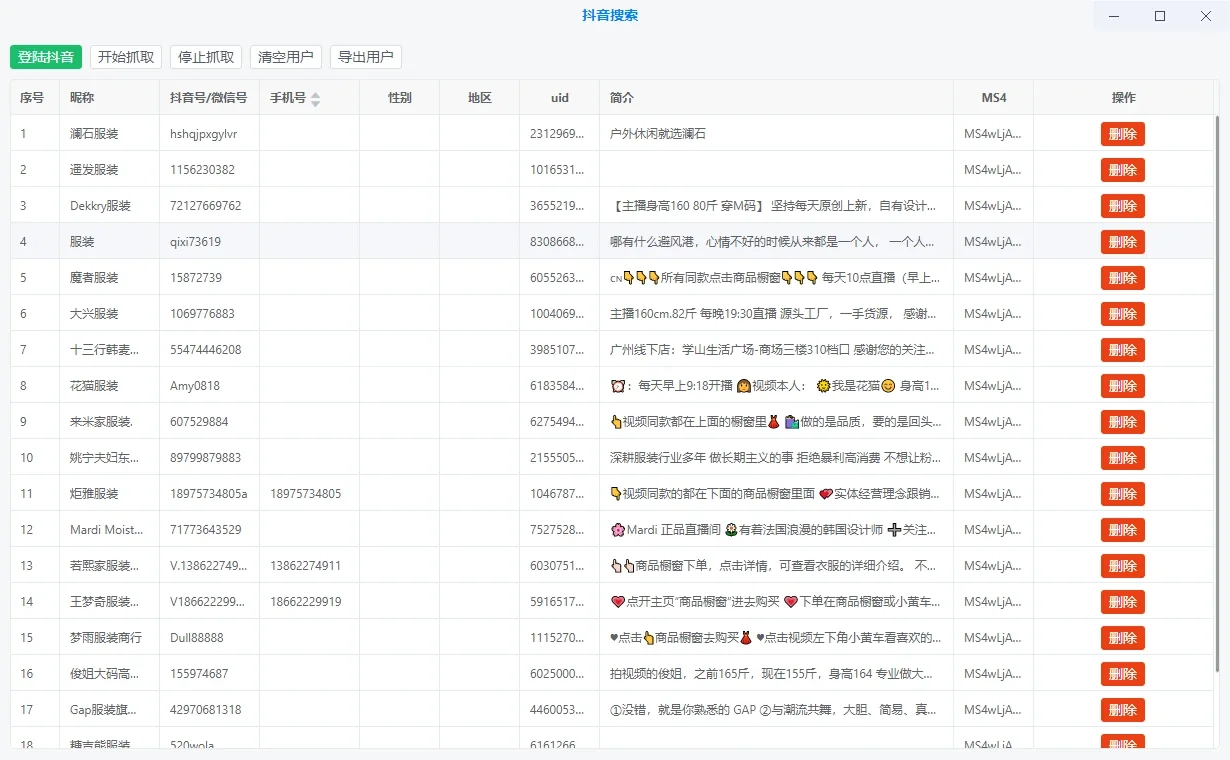
Task: Clear users with 清空用户 button
Action: pos(286,57)
